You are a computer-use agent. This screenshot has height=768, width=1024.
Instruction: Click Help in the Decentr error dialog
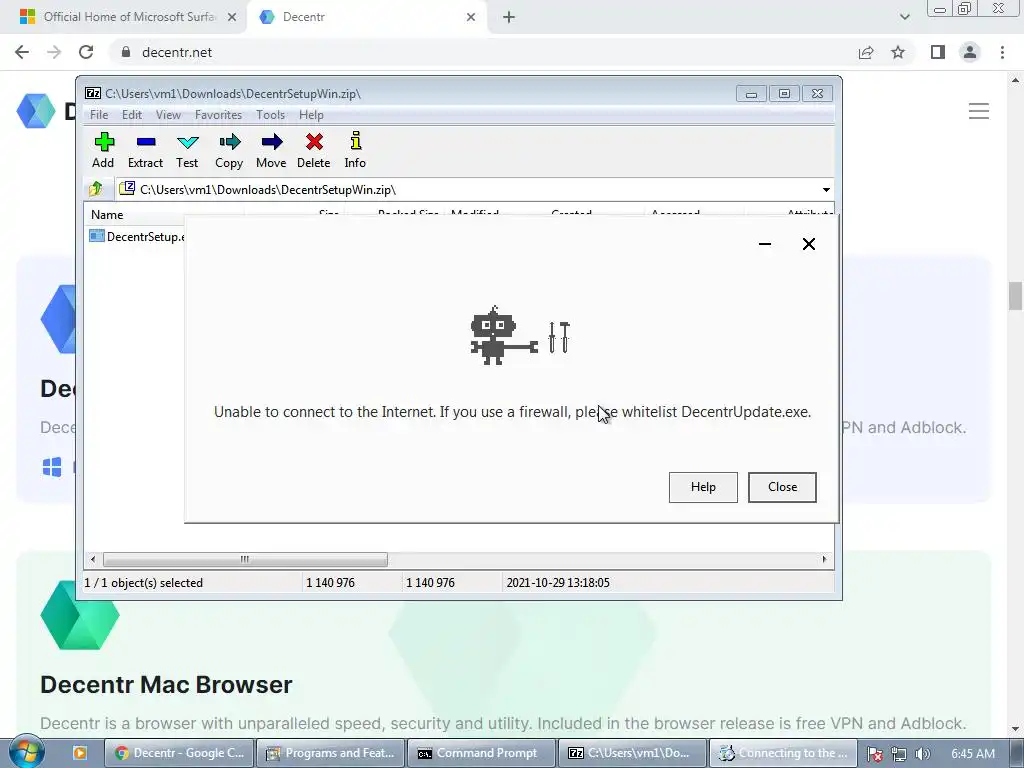(x=703, y=487)
